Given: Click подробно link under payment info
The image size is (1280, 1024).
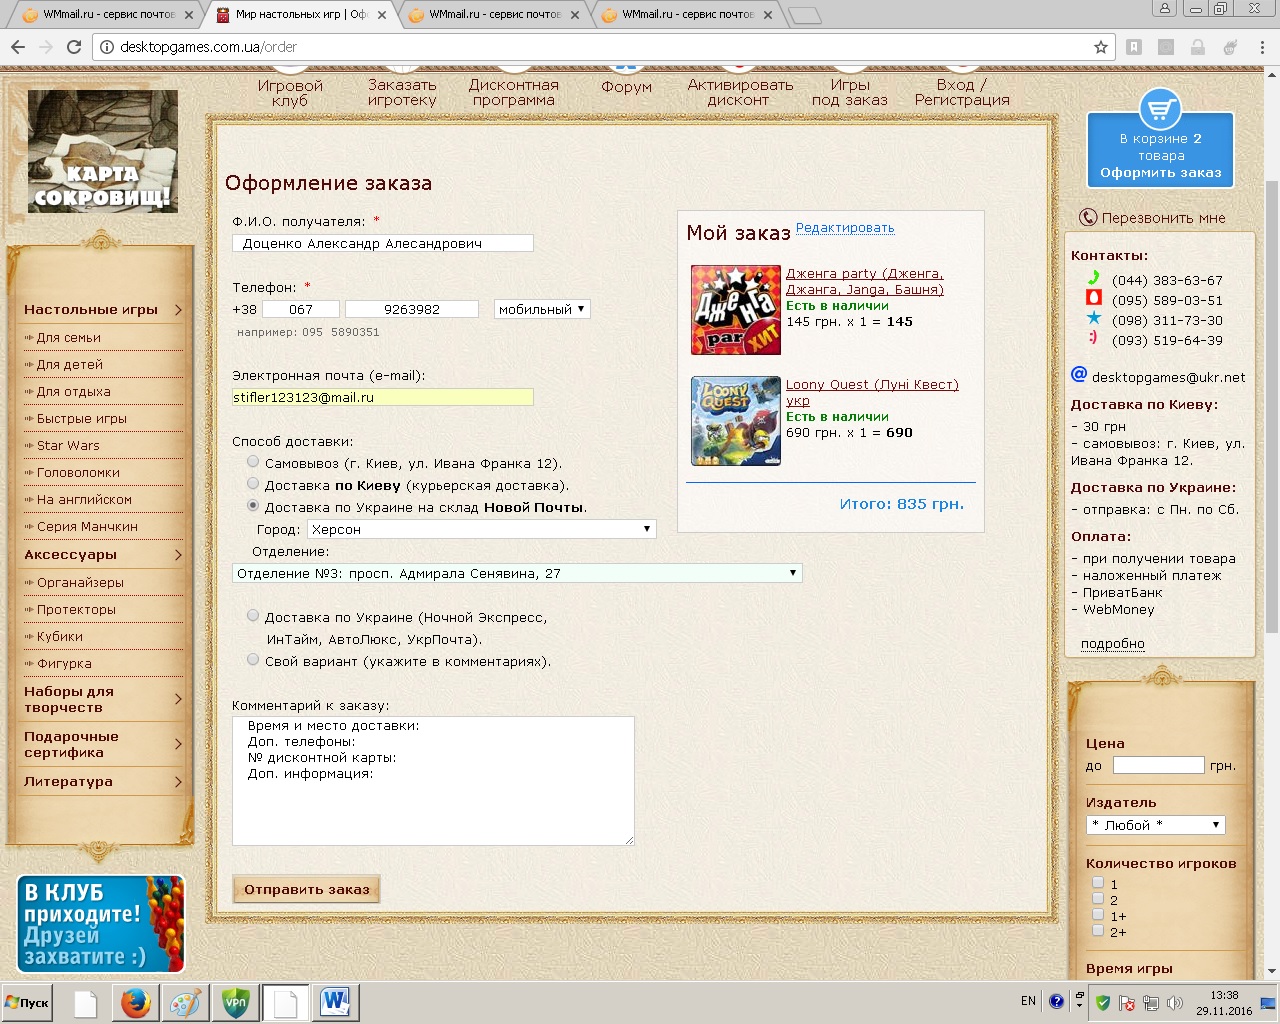Looking at the screenshot, I should (x=1112, y=644).
